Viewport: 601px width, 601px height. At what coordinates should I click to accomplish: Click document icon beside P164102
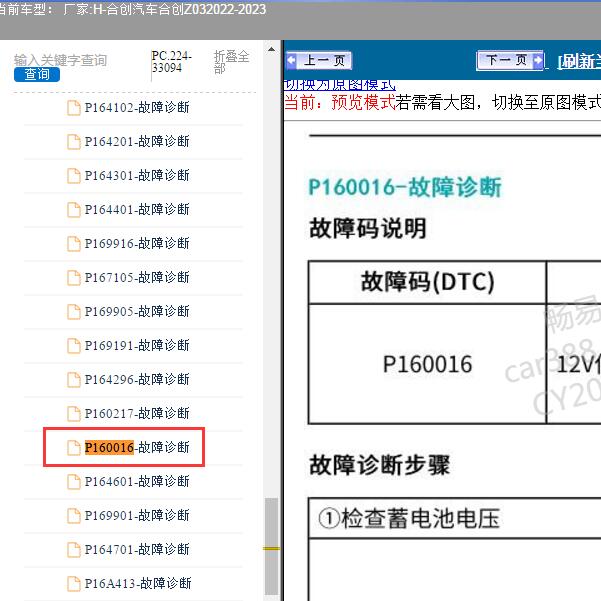[74, 108]
